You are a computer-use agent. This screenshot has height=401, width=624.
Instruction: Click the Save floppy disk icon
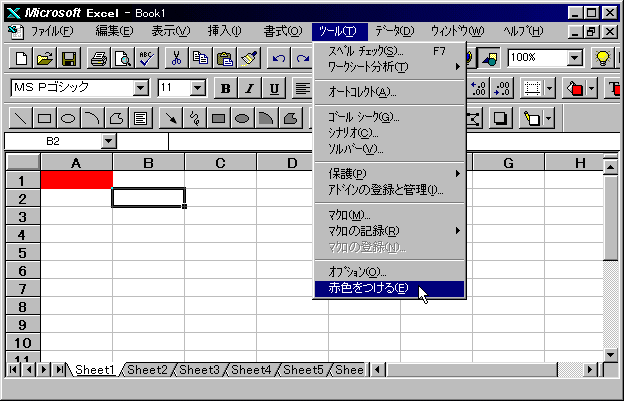click(x=68, y=59)
